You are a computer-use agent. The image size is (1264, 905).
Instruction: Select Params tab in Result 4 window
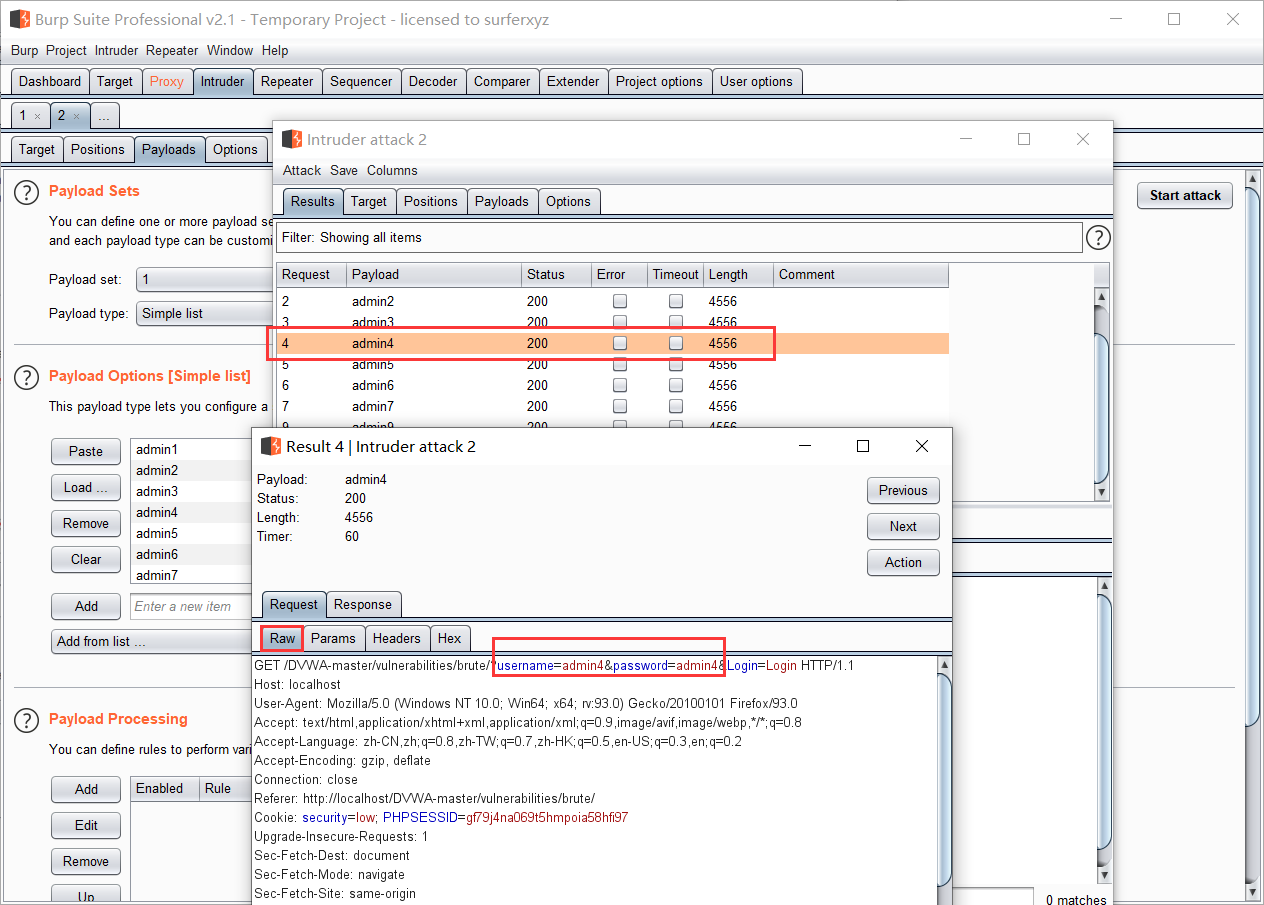click(x=333, y=638)
